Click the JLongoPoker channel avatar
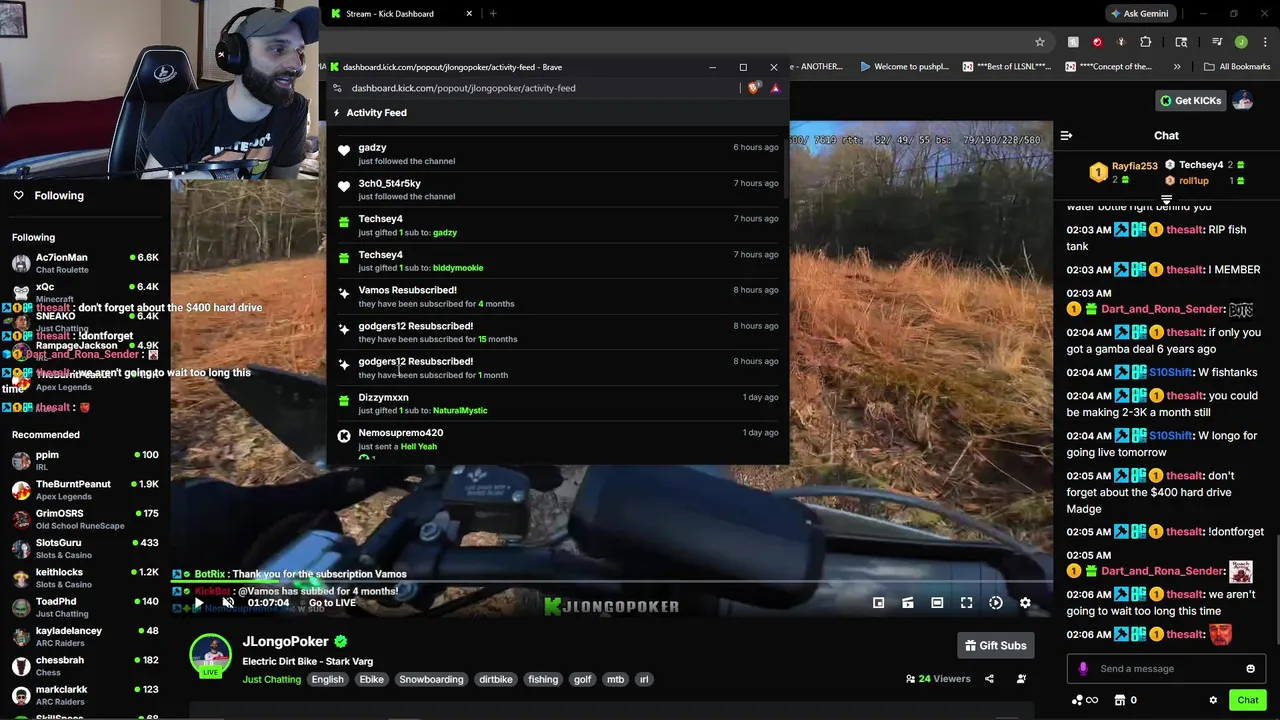This screenshot has height=720, width=1280. [210, 655]
